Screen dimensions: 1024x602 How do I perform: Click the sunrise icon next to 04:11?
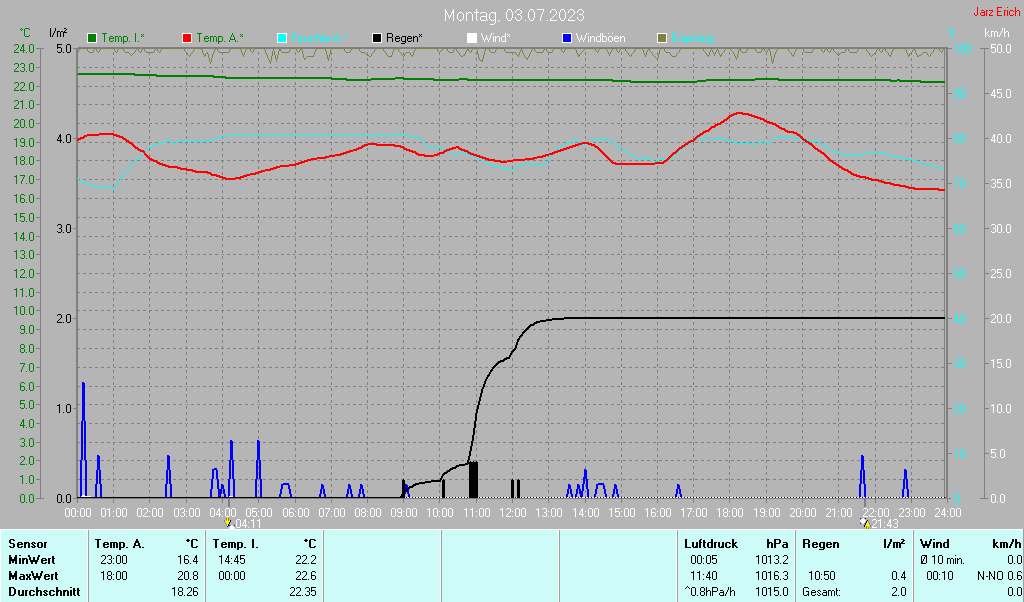tap(228, 523)
